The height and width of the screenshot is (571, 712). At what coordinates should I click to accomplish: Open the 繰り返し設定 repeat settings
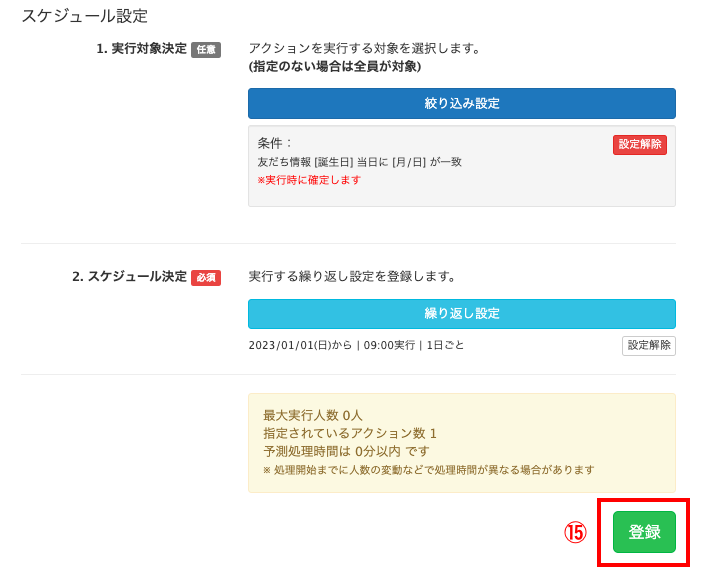pyautogui.click(x=461, y=314)
